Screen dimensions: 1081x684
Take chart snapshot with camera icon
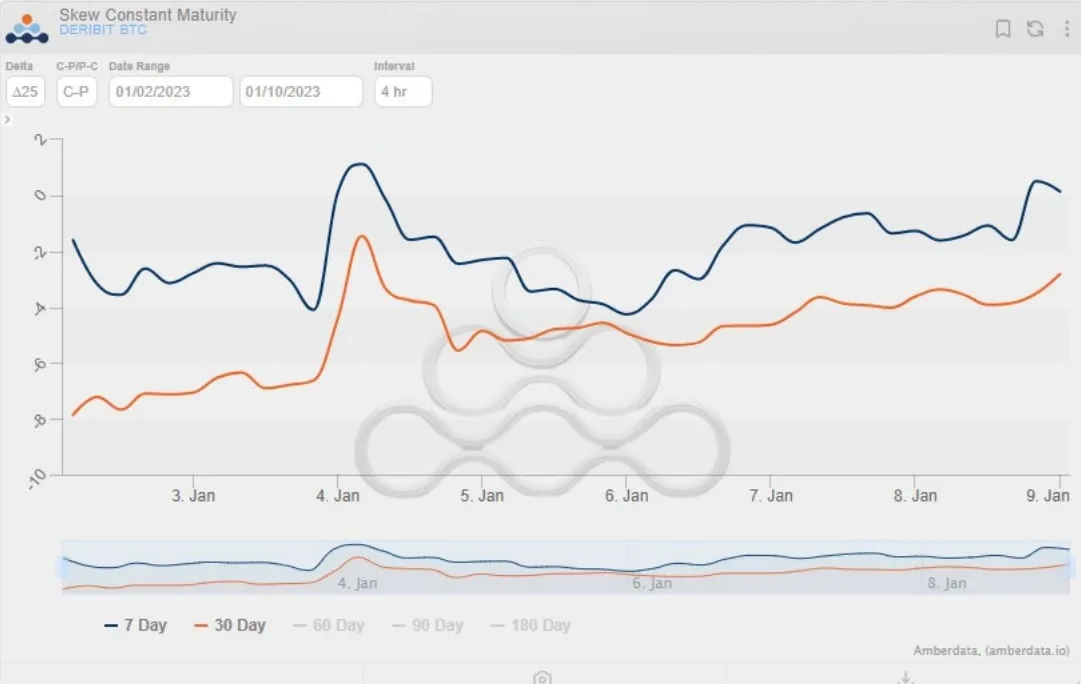(x=543, y=678)
